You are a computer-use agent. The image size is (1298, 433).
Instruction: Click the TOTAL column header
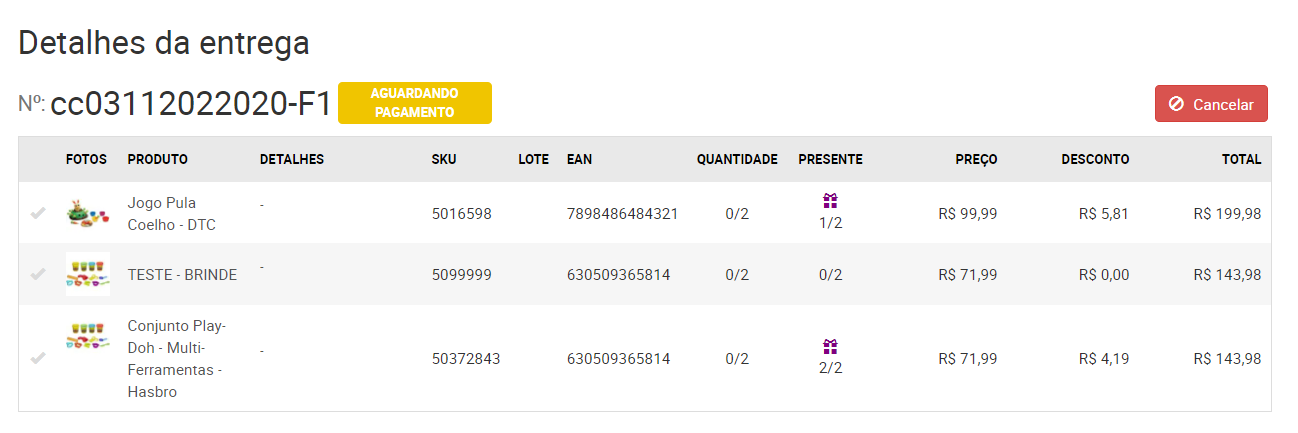pyautogui.click(x=1241, y=159)
